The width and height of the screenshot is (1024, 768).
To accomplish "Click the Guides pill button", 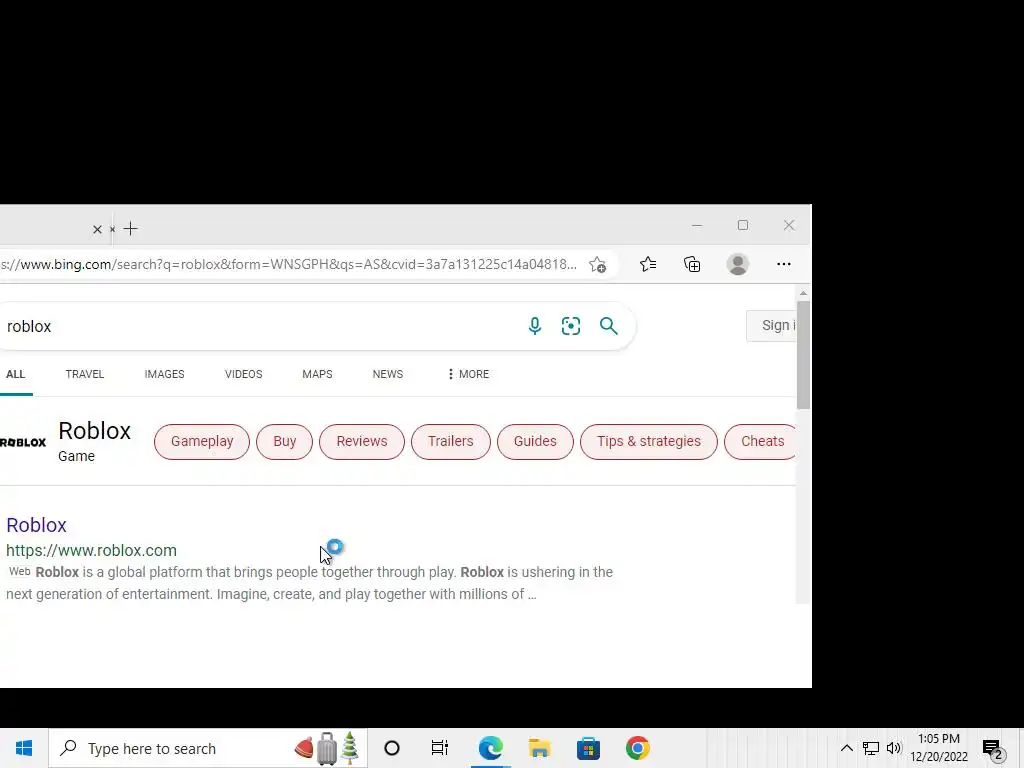I will [x=535, y=441].
